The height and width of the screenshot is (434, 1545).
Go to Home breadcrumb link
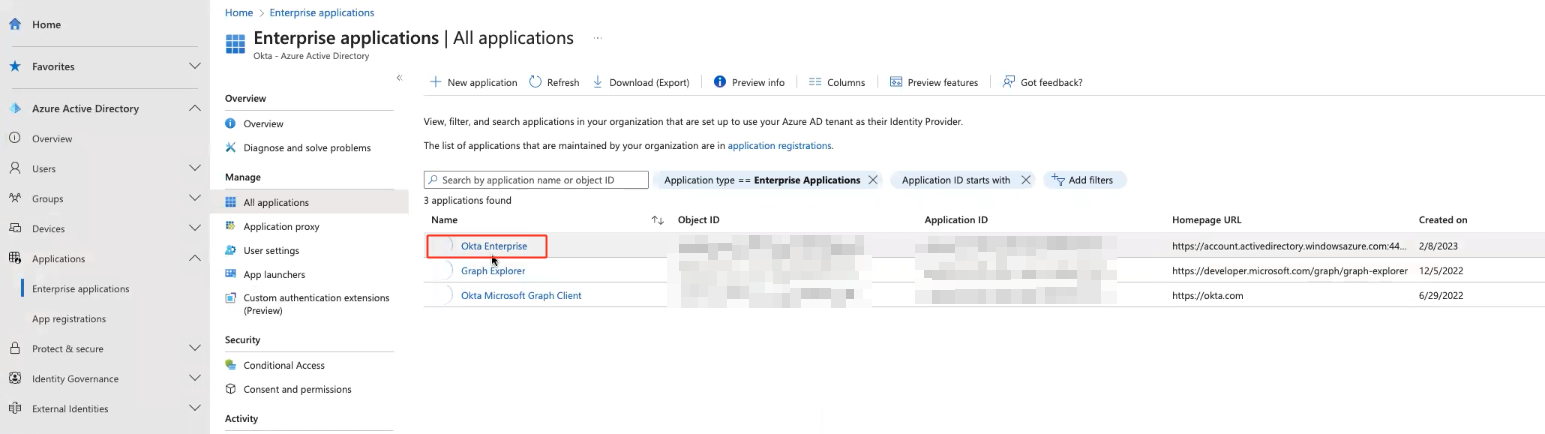click(239, 13)
